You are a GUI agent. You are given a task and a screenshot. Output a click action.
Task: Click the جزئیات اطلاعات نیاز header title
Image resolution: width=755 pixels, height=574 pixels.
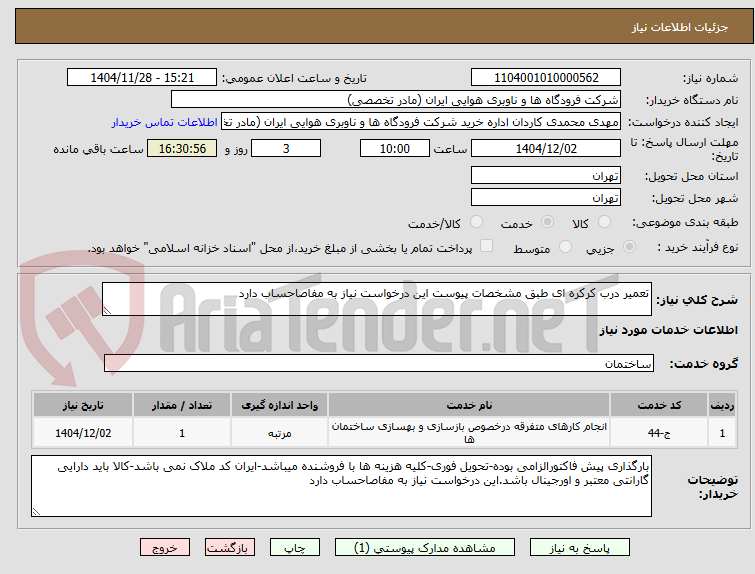(680, 27)
